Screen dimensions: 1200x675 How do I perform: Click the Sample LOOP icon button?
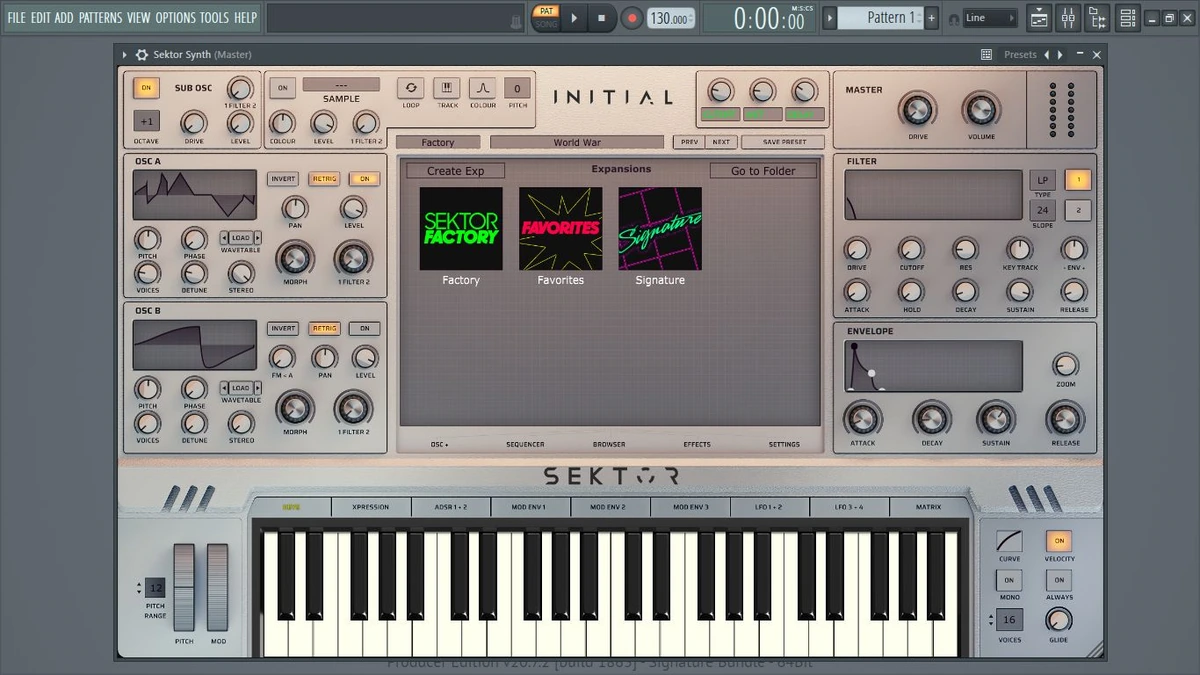pyautogui.click(x=411, y=88)
